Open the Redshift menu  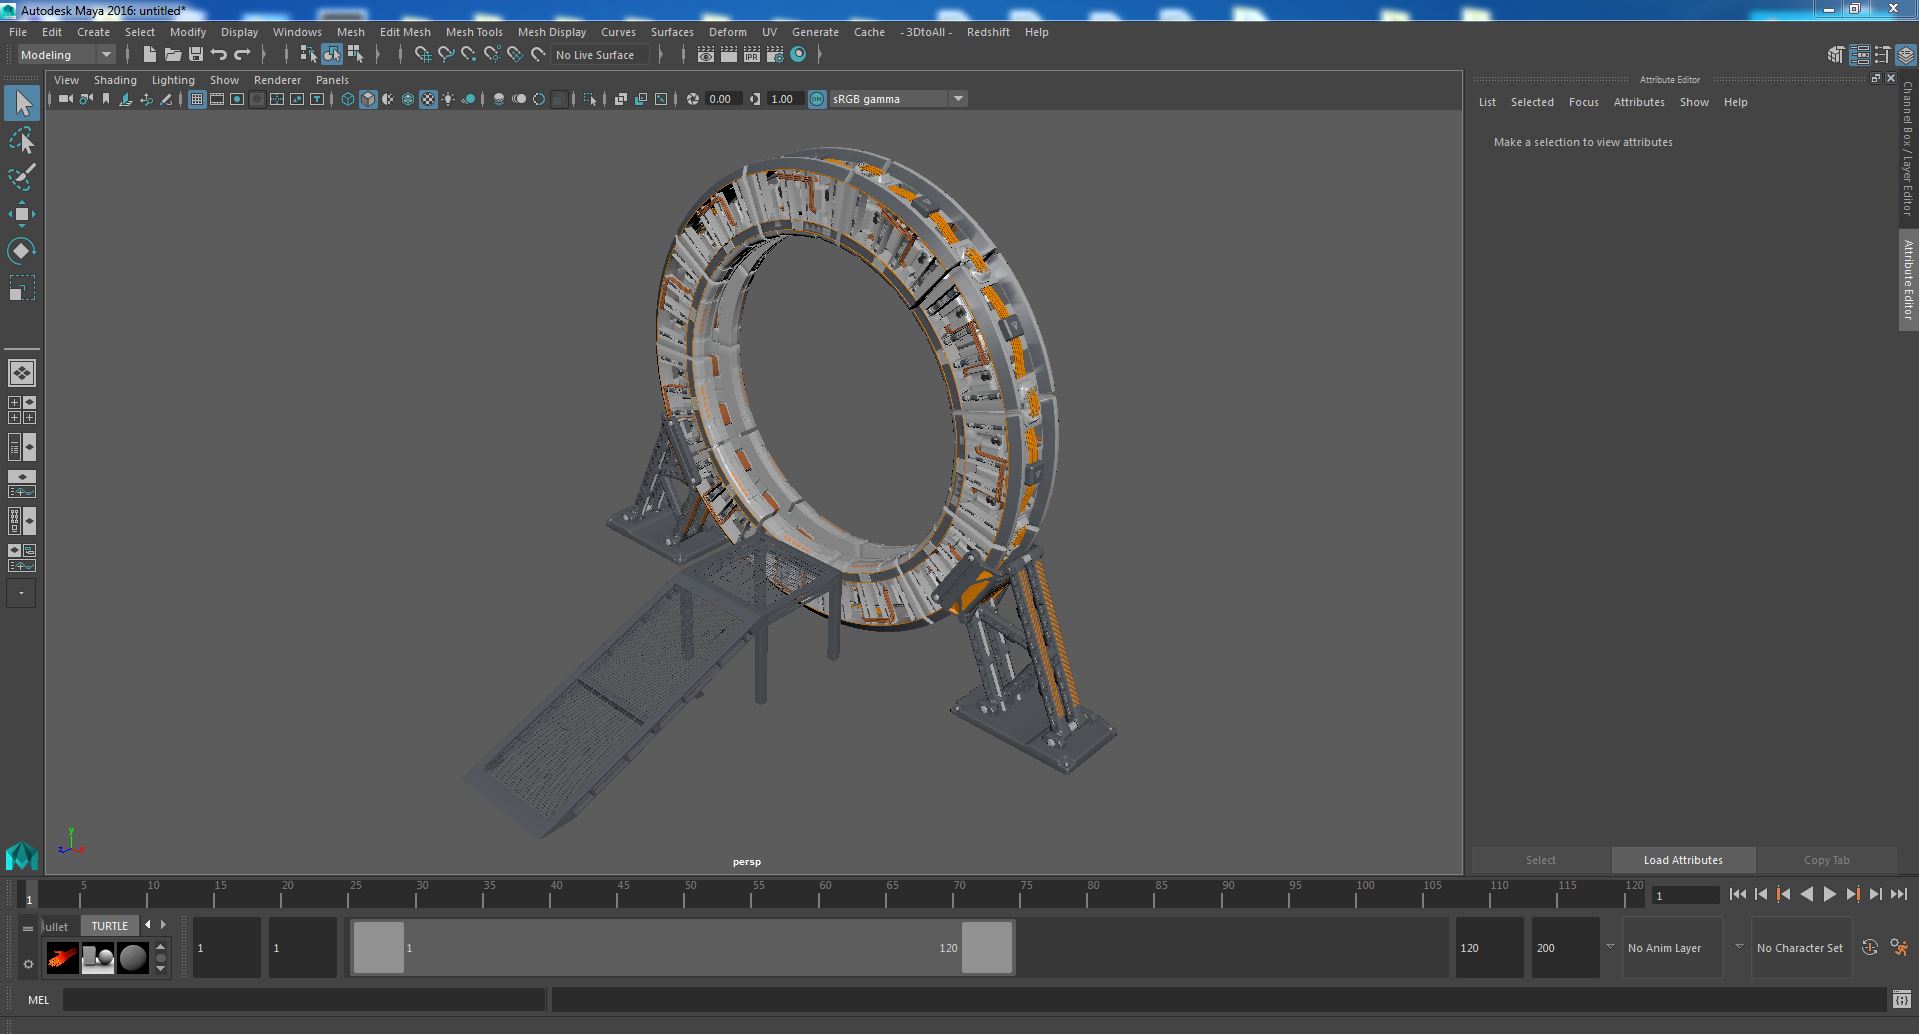pos(988,32)
